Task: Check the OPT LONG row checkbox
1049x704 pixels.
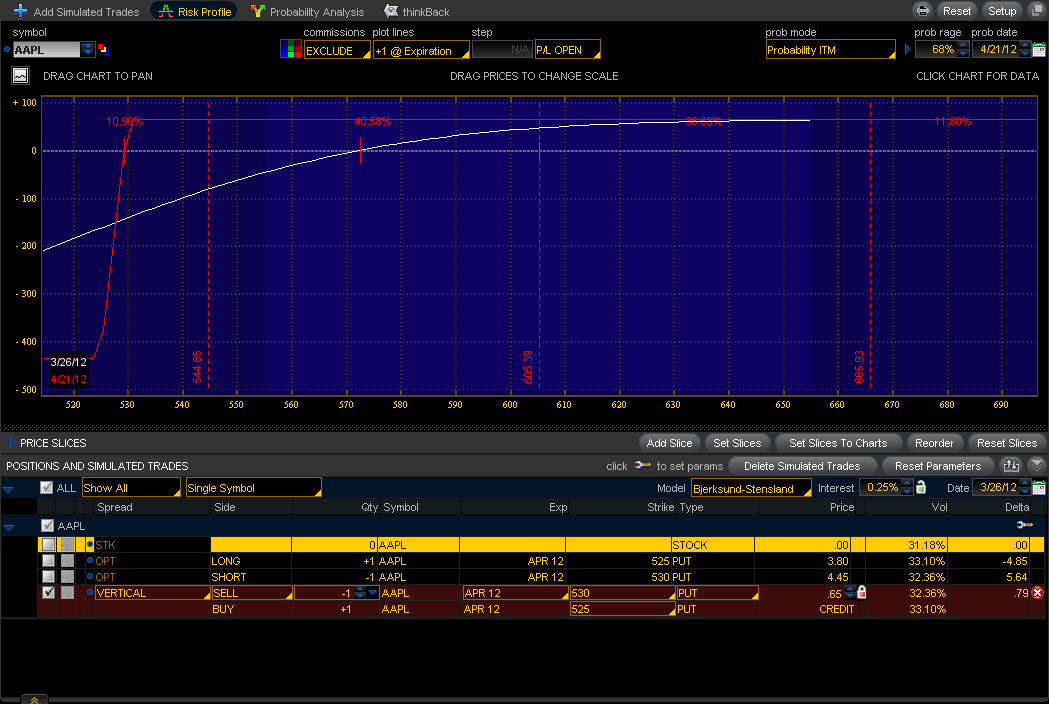Action: coord(48,561)
